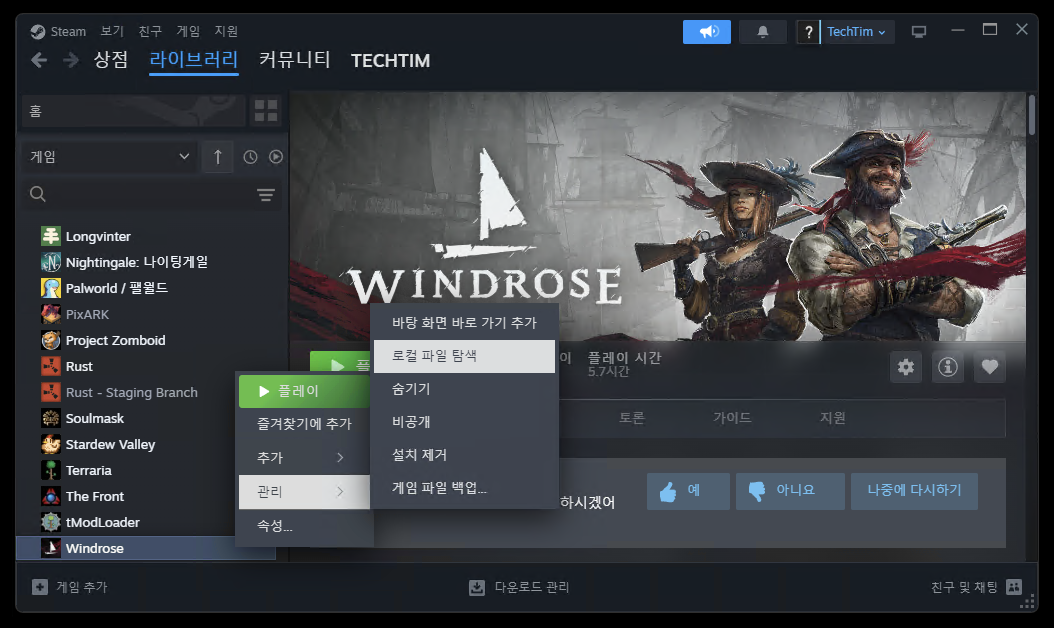Open the game info icon
Viewport: 1054px width, 628px height.
pos(948,367)
